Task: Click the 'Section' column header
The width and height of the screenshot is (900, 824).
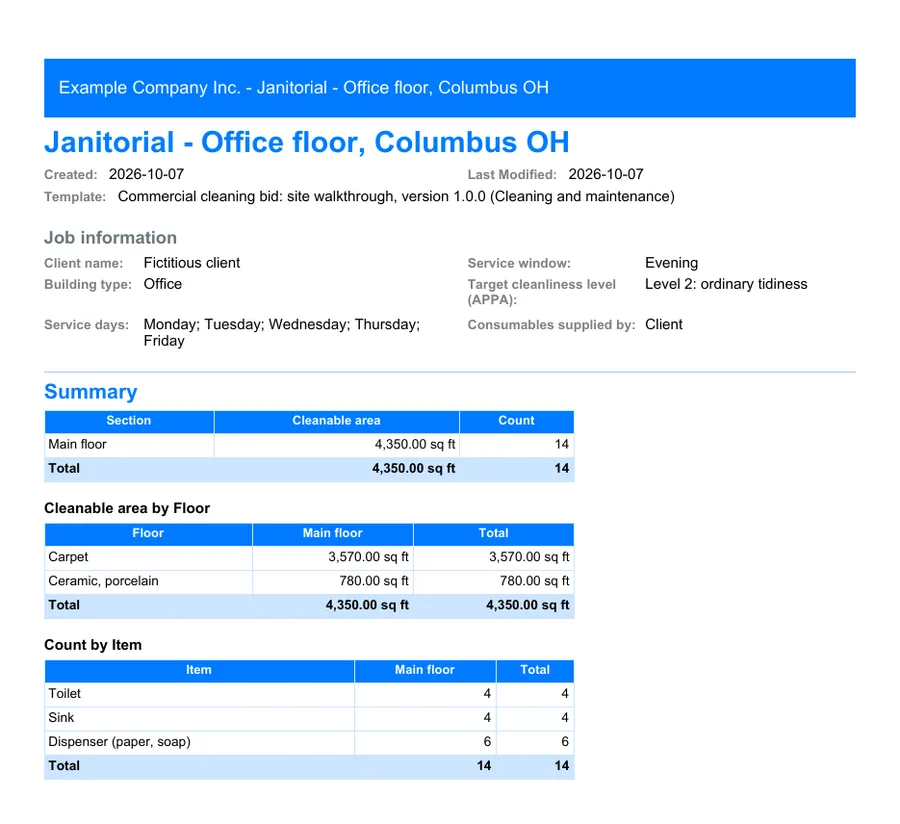Action: [x=129, y=421]
